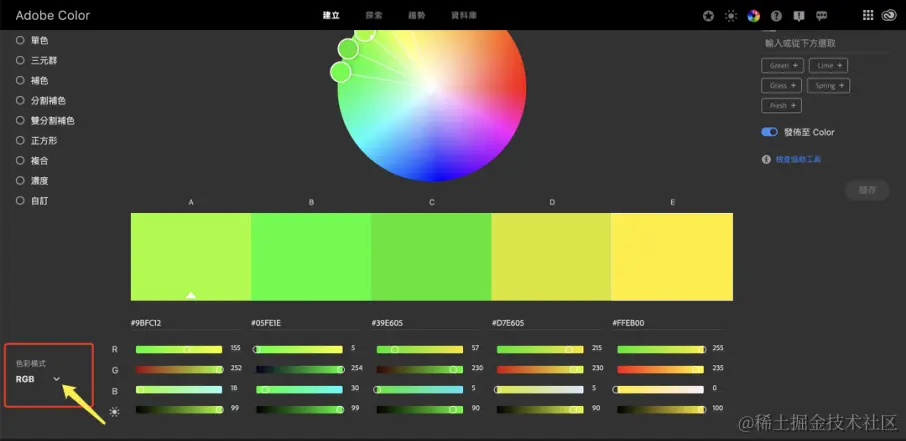Click the exclamation feedback bubble icon

point(799,16)
